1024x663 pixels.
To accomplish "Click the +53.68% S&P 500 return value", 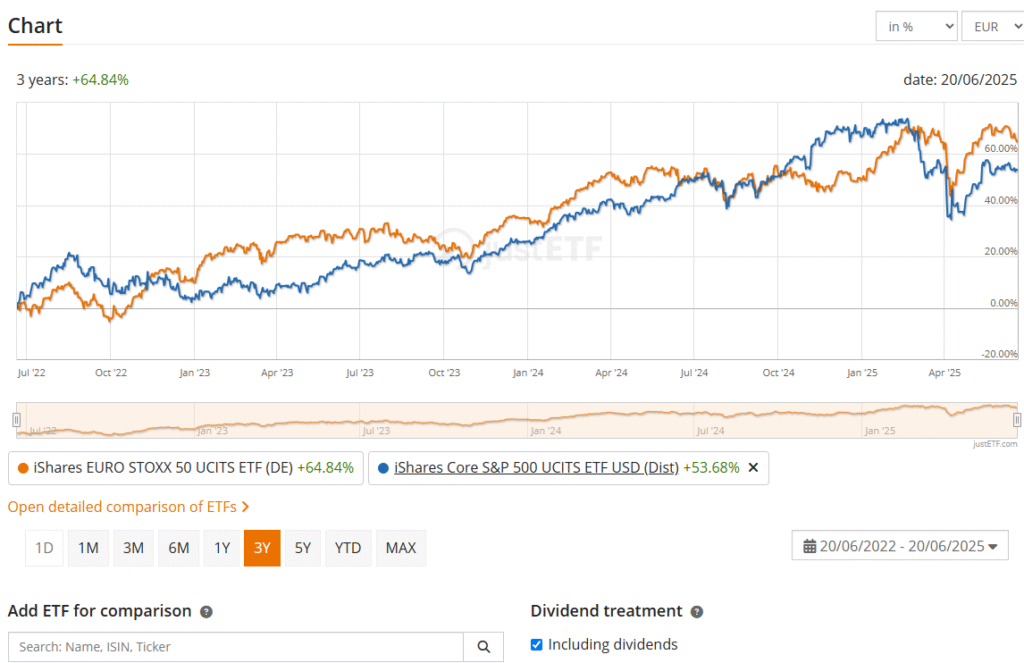I will click(711, 468).
